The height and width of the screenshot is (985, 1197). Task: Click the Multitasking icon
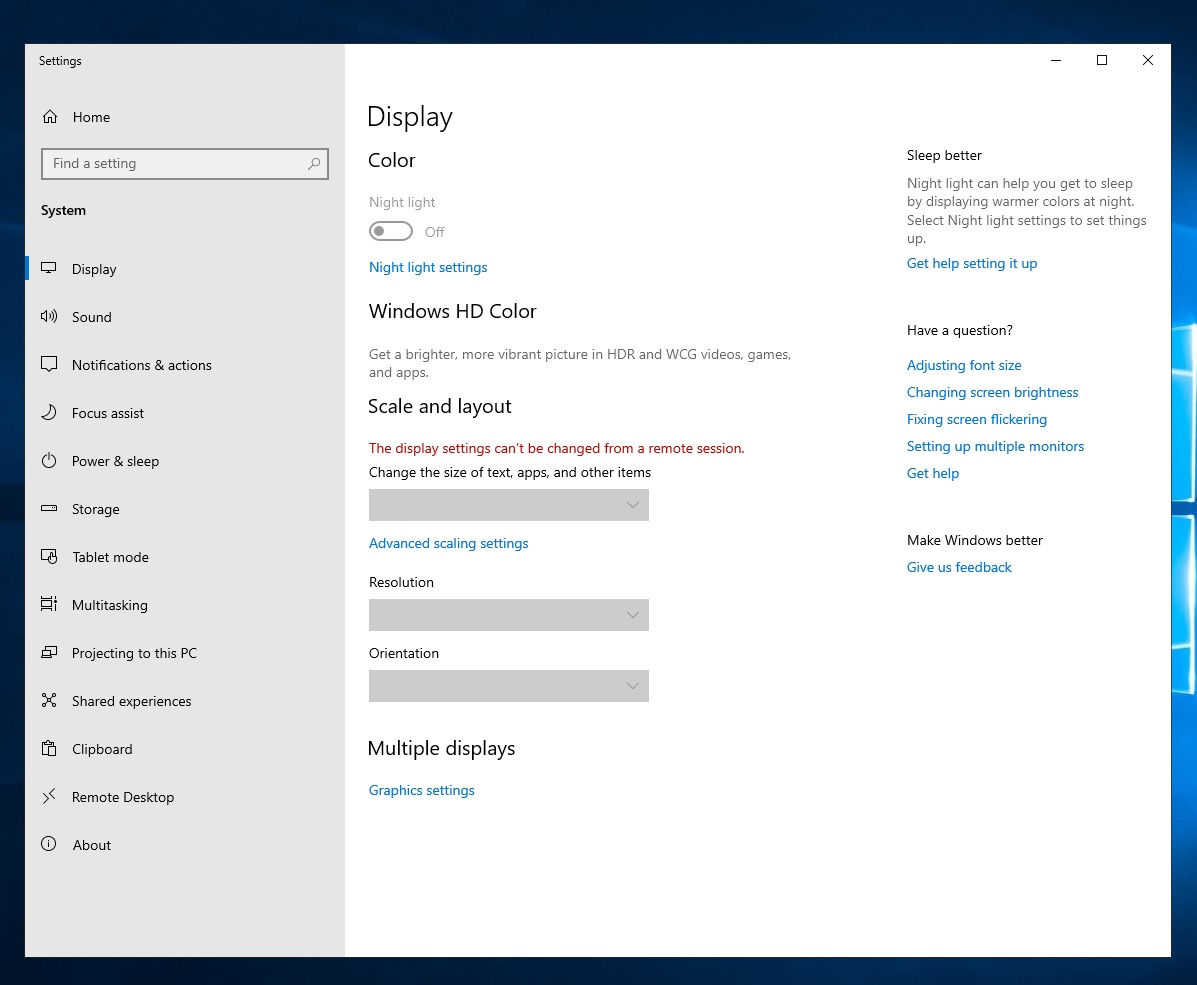49,604
